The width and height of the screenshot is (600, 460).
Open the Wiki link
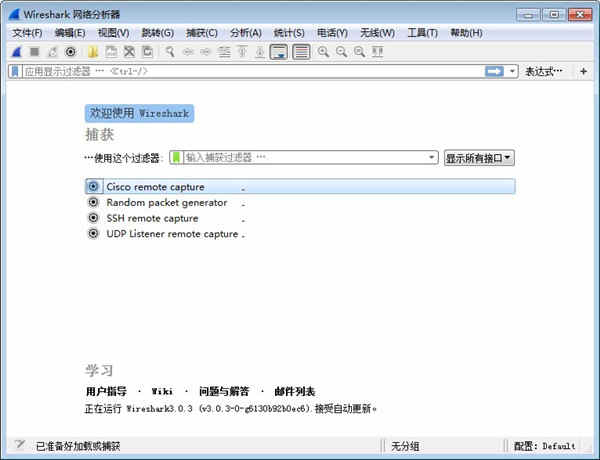162,391
